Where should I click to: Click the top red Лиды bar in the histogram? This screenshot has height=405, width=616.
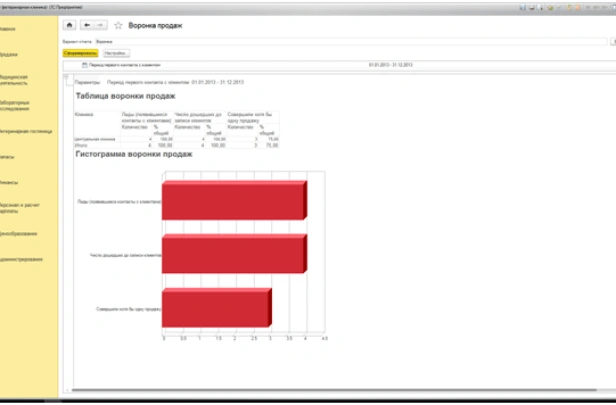[233, 200]
